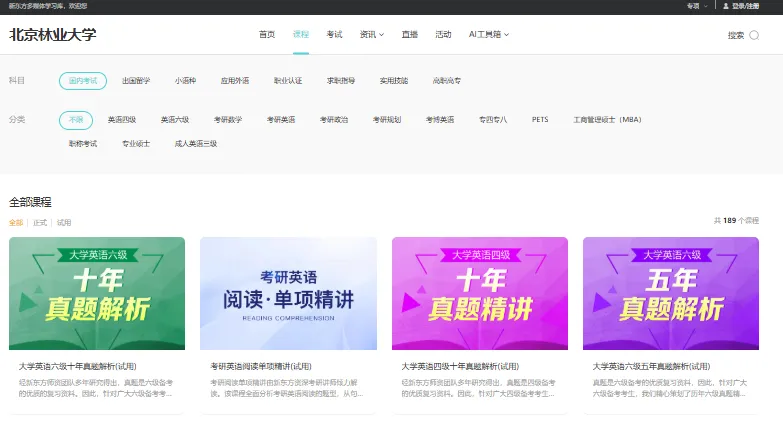Viewport: 783px width, 424px height.
Task: Filter courses by 正式 tab
Action: (40, 222)
